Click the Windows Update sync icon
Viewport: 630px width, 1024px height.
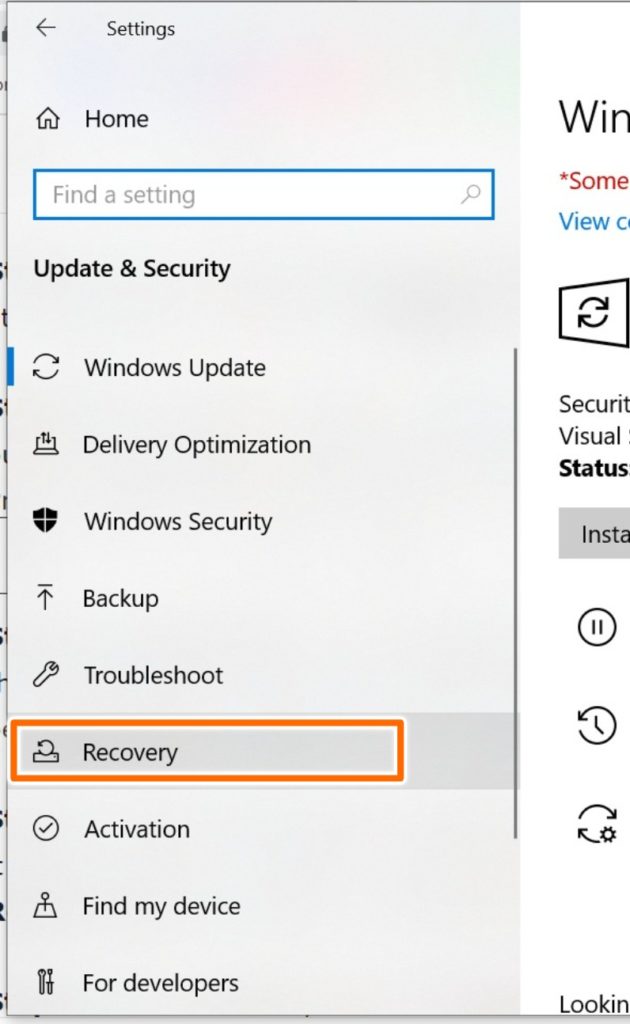tap(46, 367)
